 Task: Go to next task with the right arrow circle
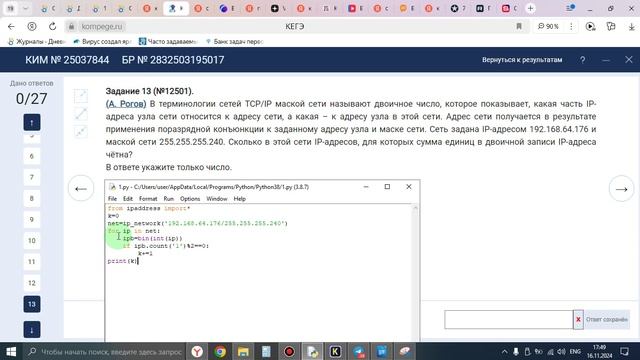click(621, 189)
